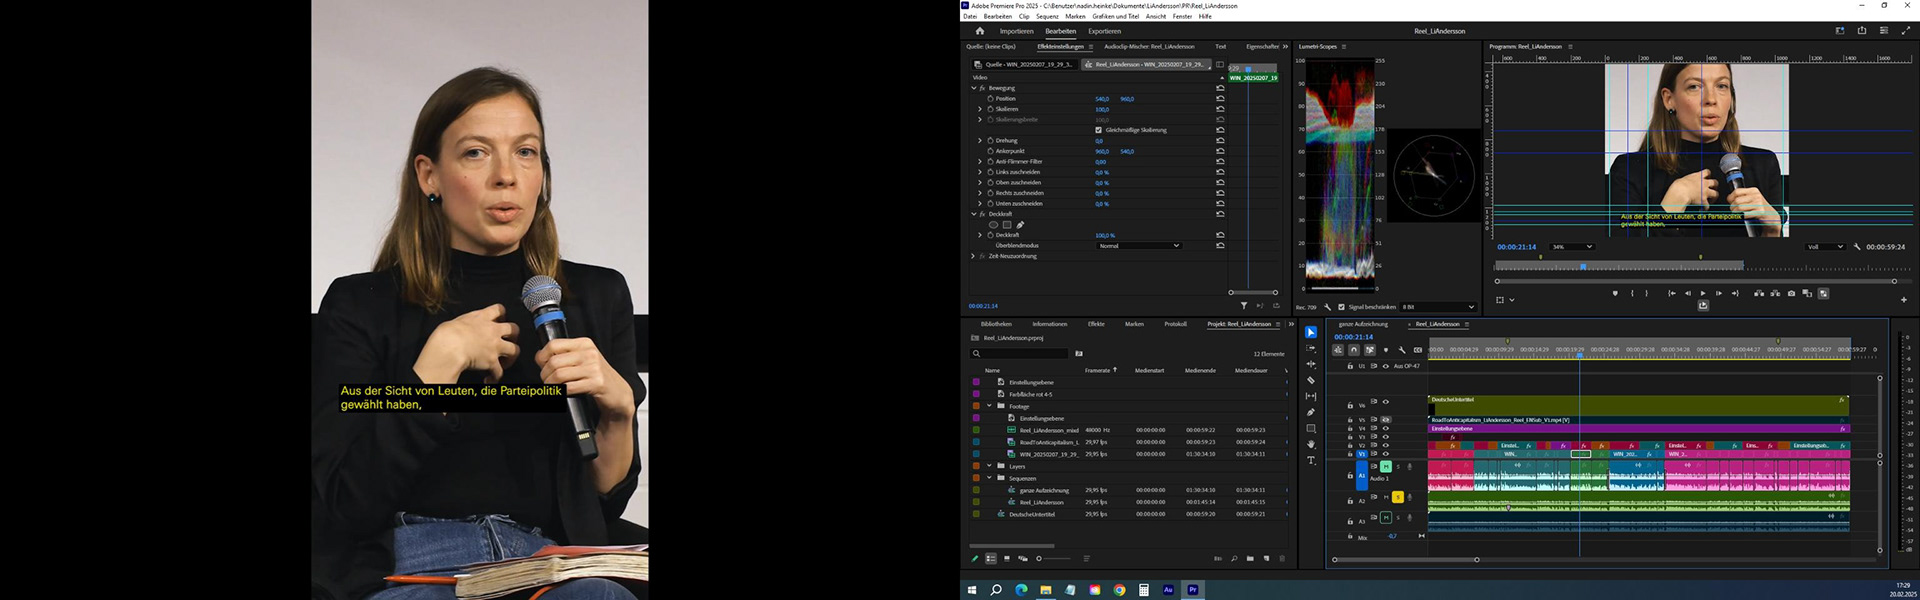This screenshot has height=600, width=1920.
Task: Select the Selection tool arrow in timeline toolbox
Action: (1311, 332)
